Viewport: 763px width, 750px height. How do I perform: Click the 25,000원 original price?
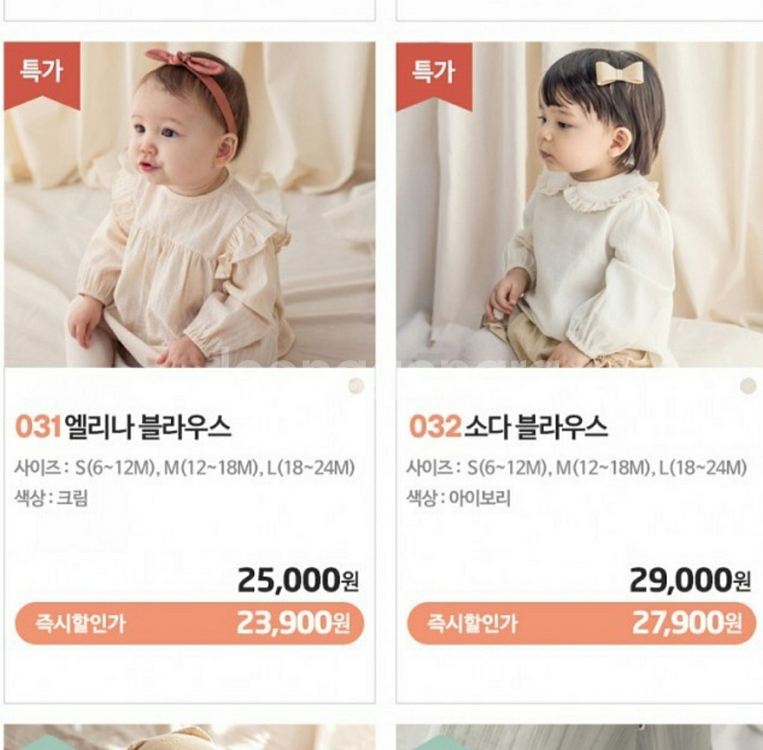click(x=298, y=580)
